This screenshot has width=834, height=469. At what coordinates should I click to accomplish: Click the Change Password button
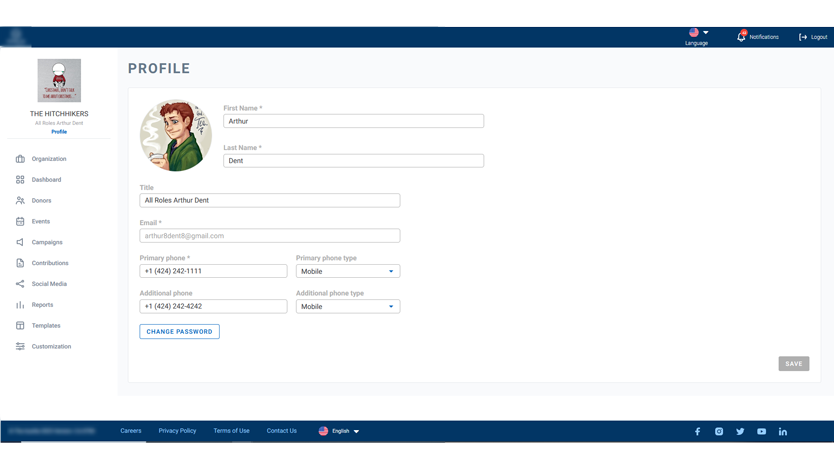pyautogui.click(x=179, y=331)
